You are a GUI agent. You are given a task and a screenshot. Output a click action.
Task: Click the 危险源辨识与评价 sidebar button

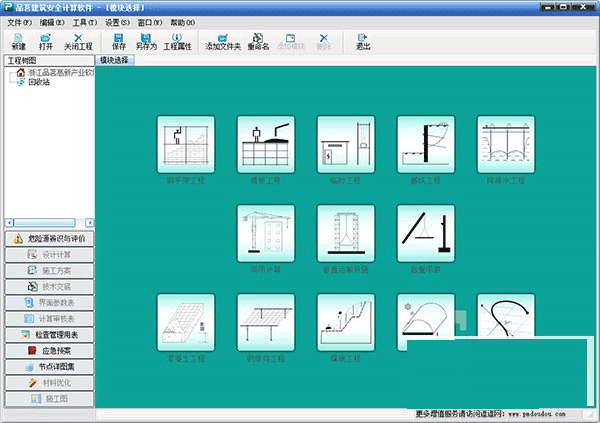pyautogui.click(x=48, y=239)
